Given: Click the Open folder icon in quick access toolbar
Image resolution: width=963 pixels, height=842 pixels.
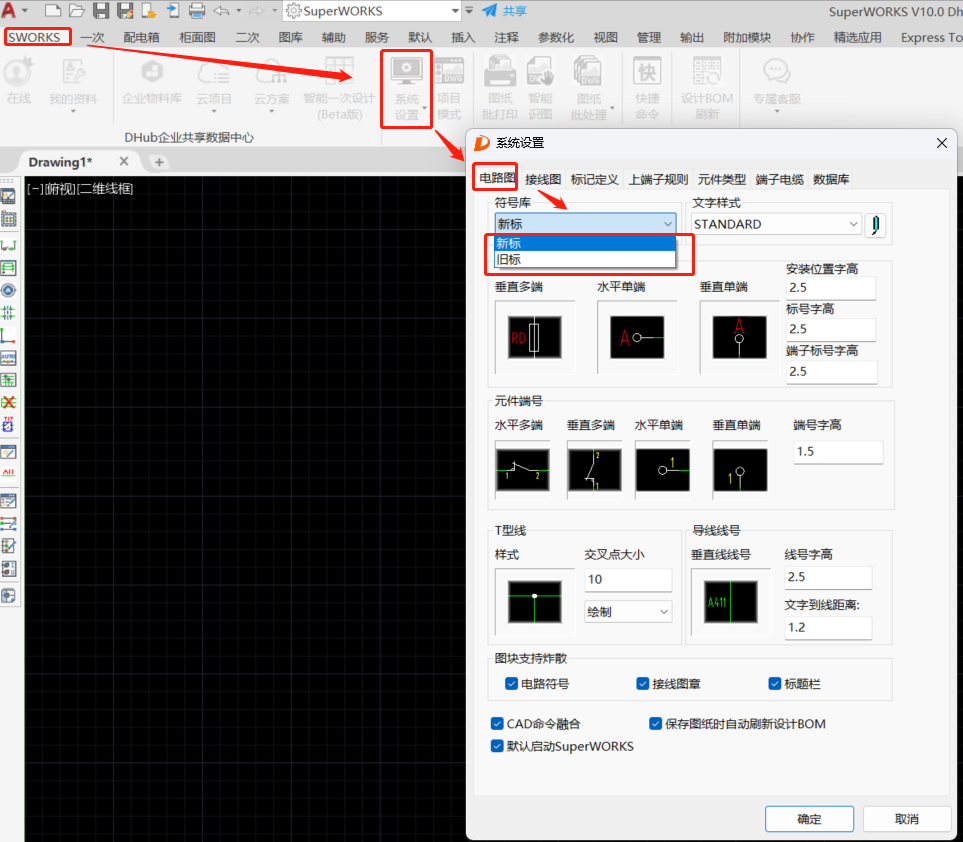Looking at the screenshot, I should click(77, 10).
